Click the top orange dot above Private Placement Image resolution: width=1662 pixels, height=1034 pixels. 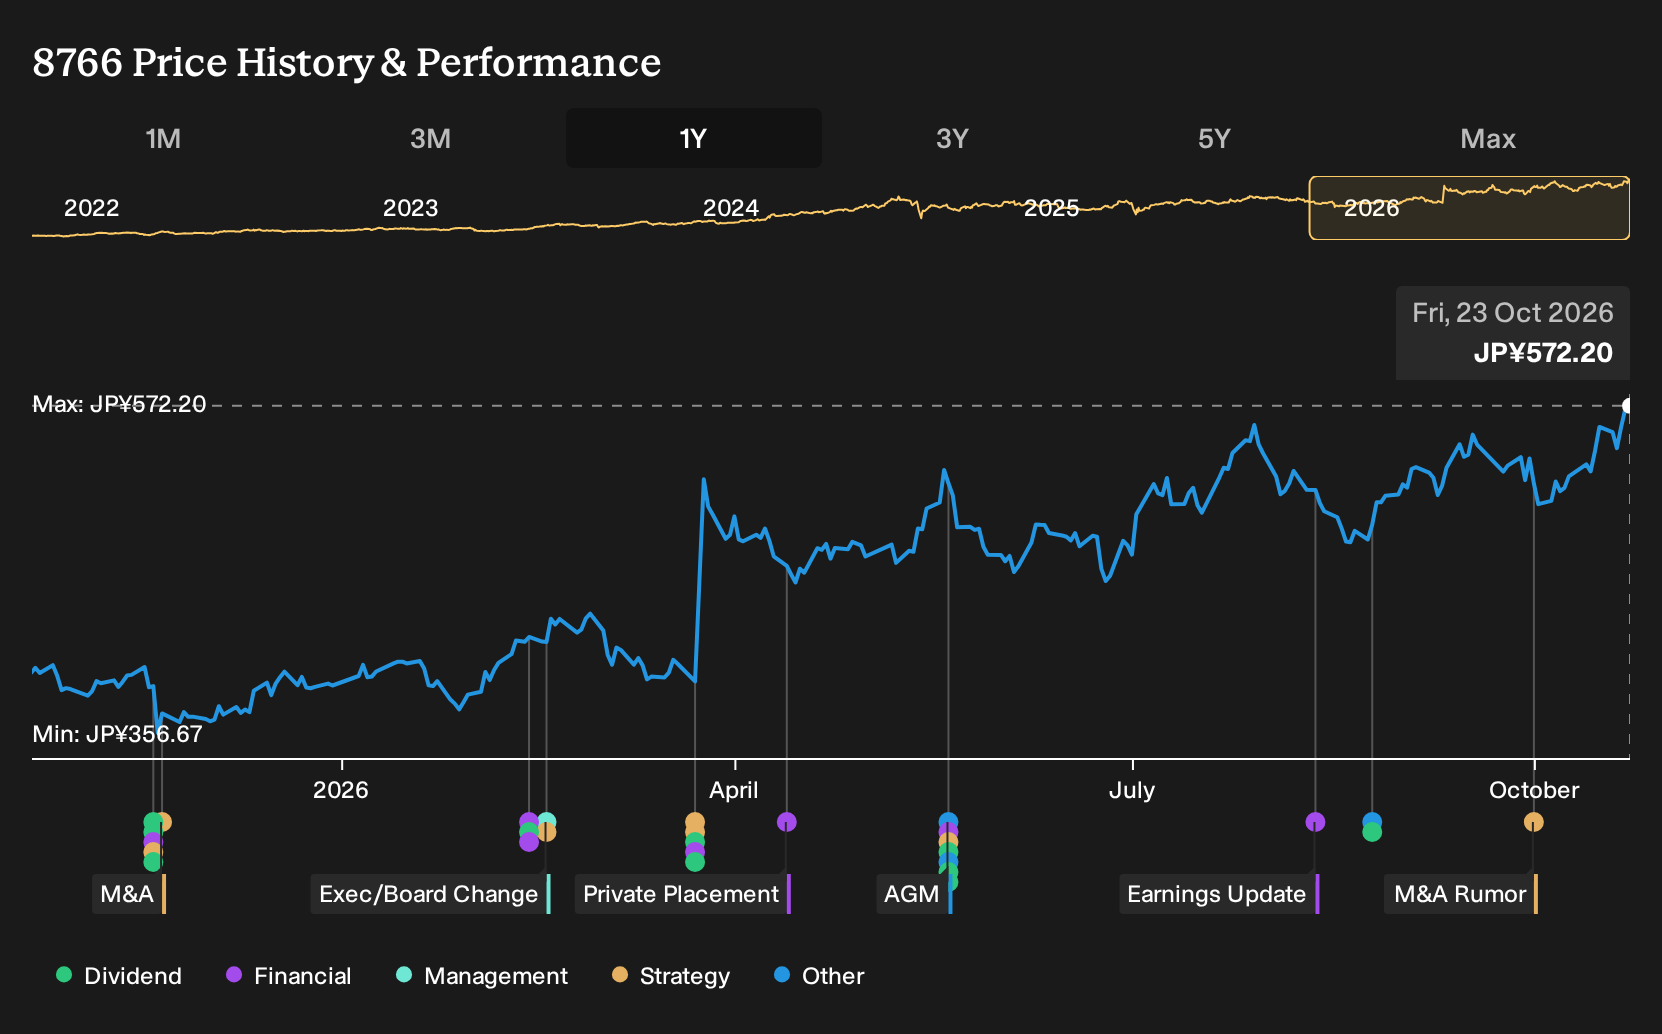point(695,821)
